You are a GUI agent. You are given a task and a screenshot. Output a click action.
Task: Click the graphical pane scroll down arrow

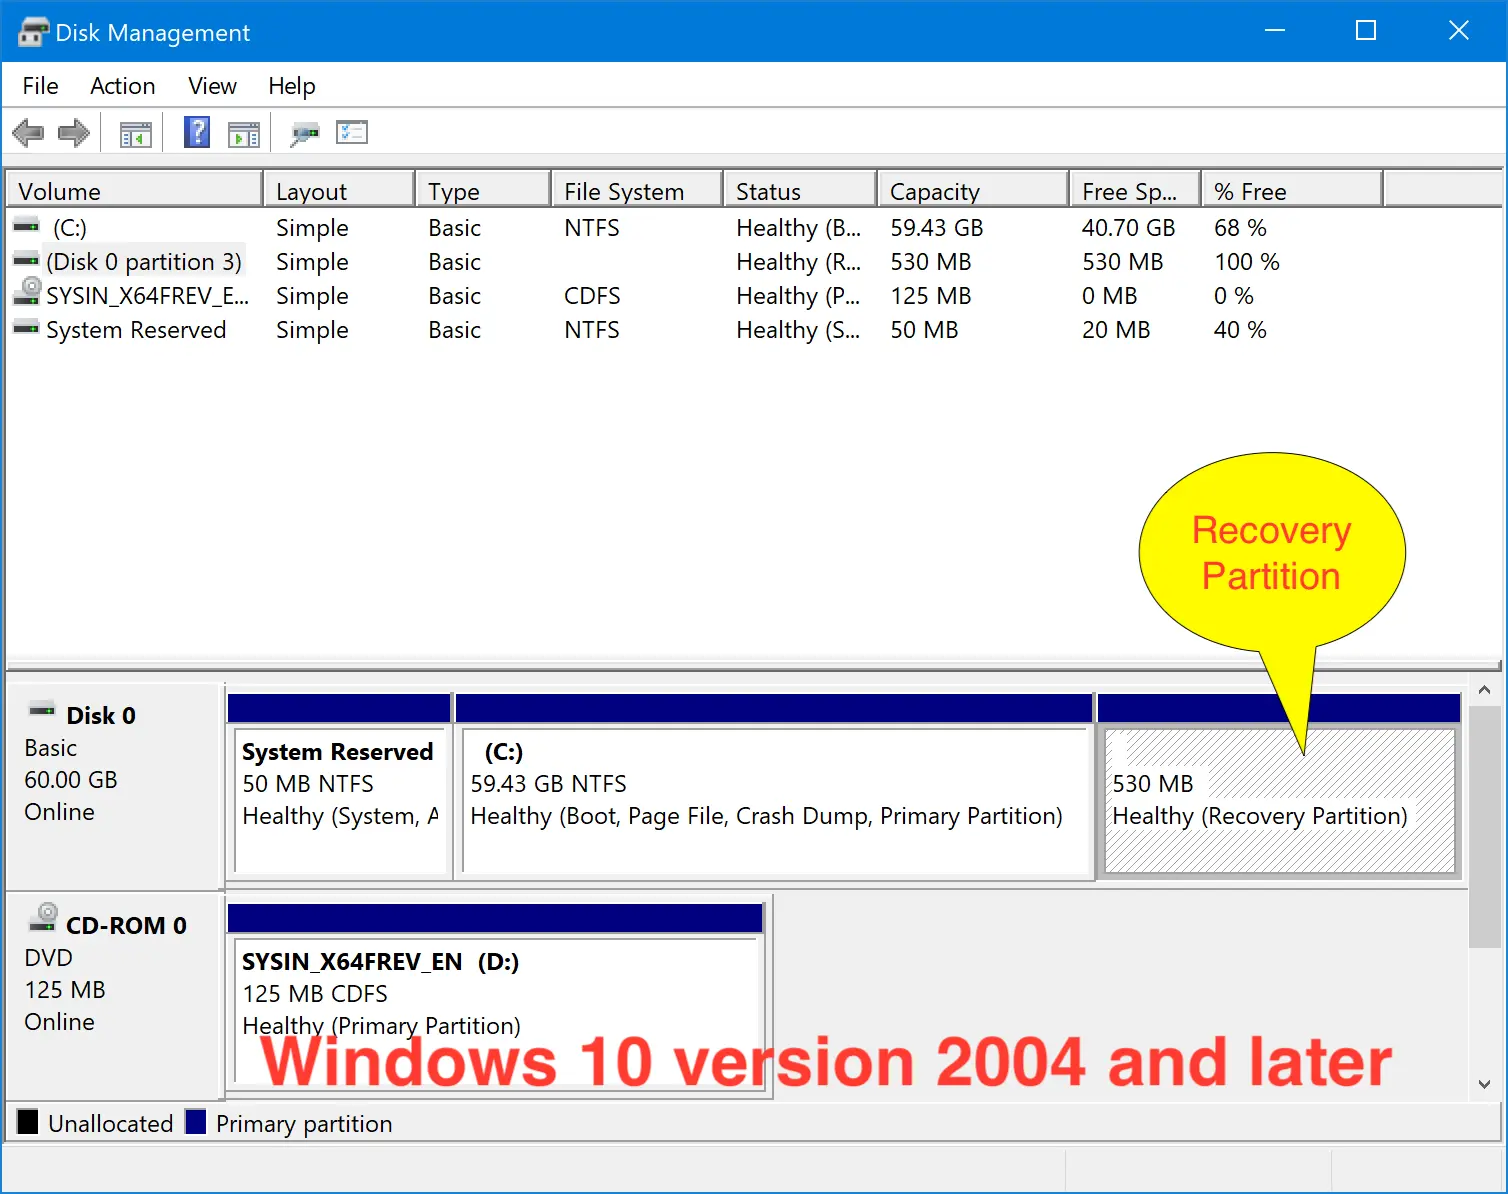[x=1484, y=1084]
